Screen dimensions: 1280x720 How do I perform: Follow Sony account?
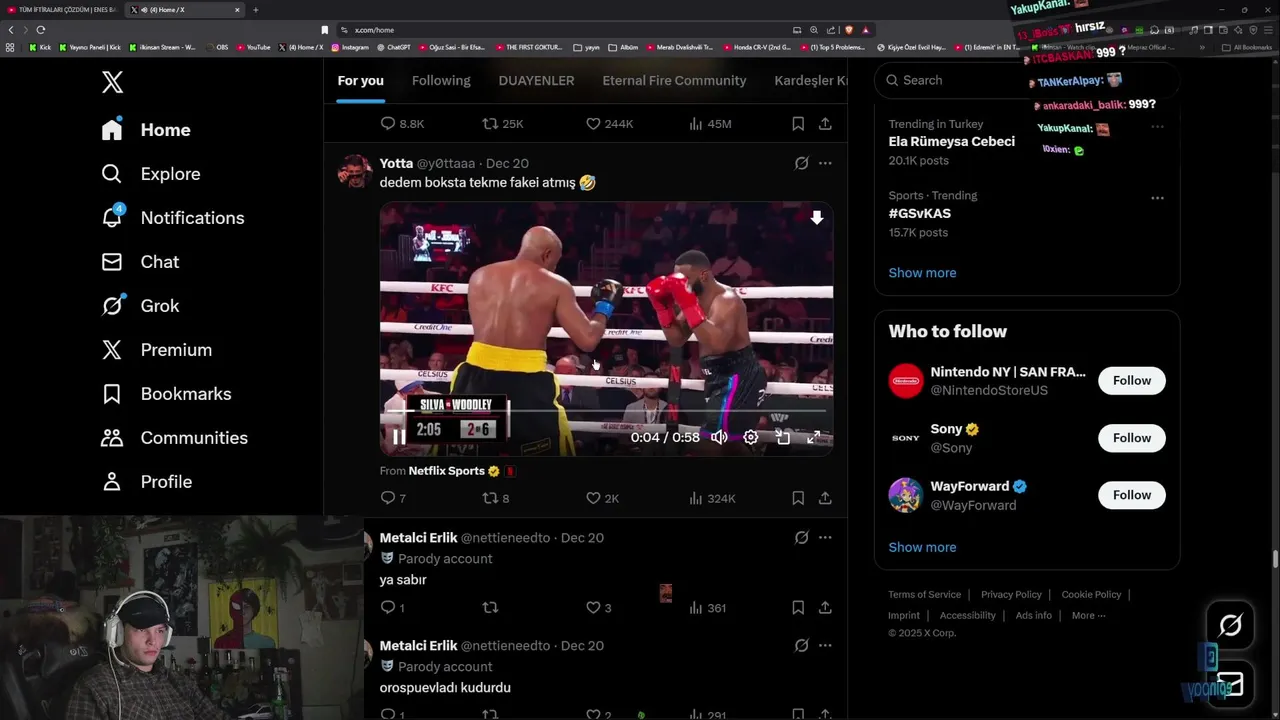(x=1132, y=437)
